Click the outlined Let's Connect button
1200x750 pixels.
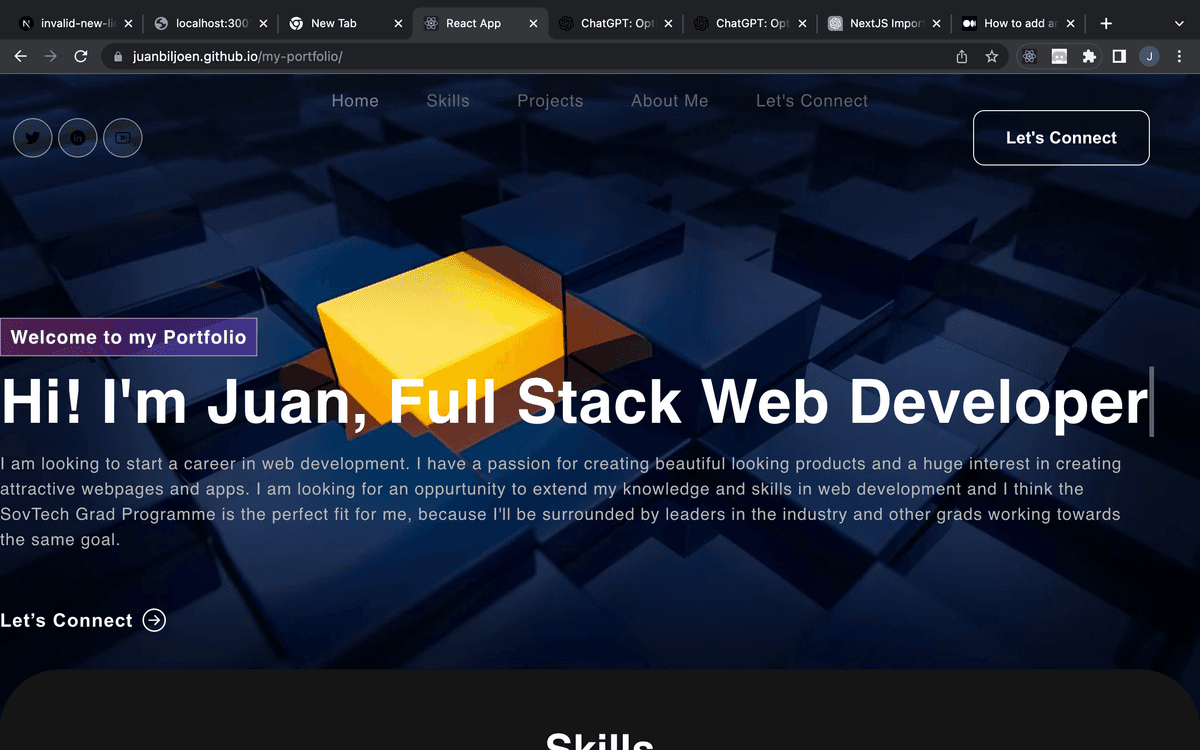(1061, 138)
